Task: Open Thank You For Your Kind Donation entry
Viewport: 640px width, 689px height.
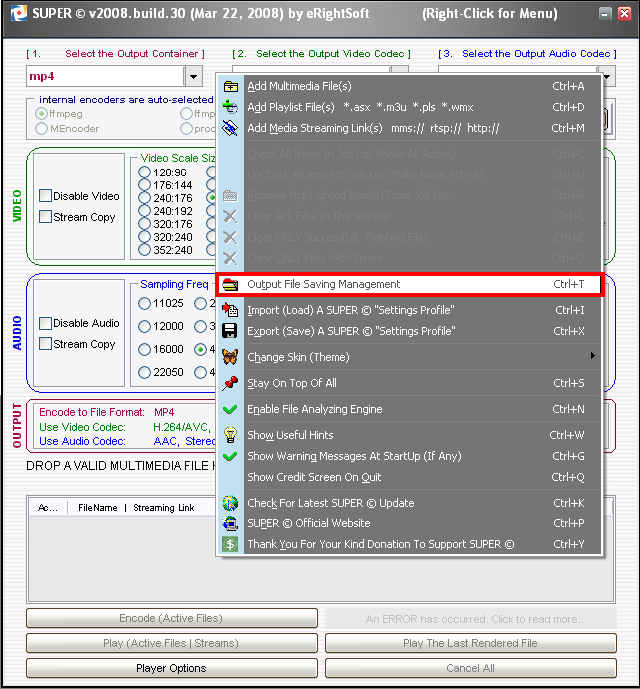Action: coord(409,544)
